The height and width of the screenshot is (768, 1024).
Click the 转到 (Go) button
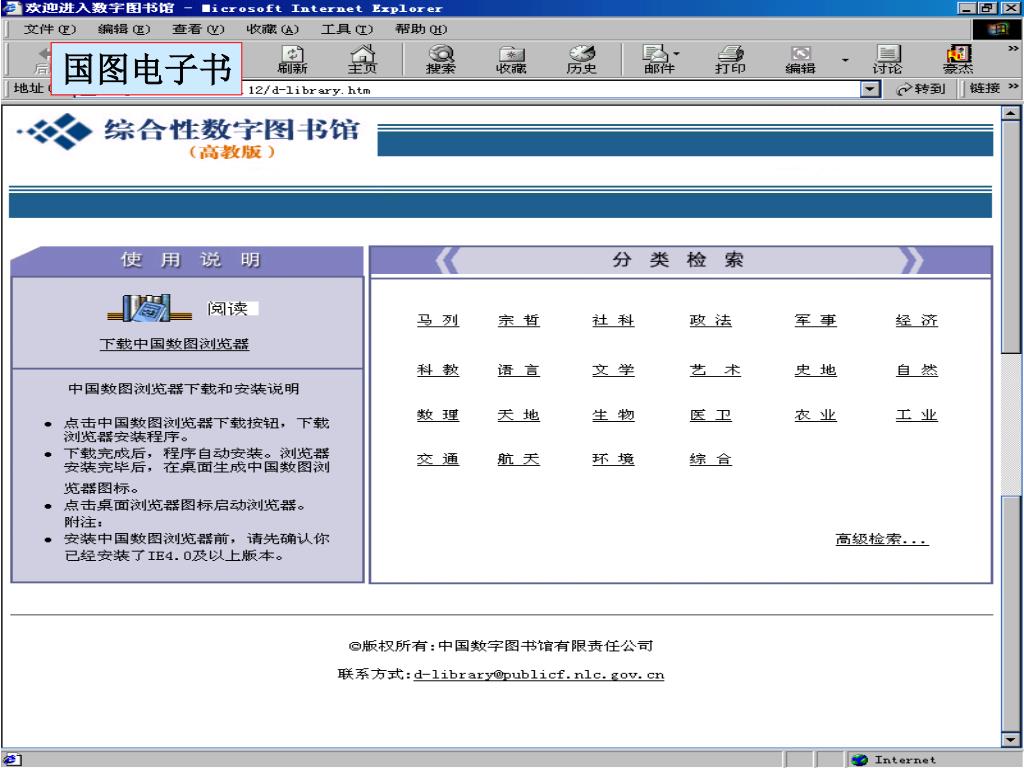(921, 89)
